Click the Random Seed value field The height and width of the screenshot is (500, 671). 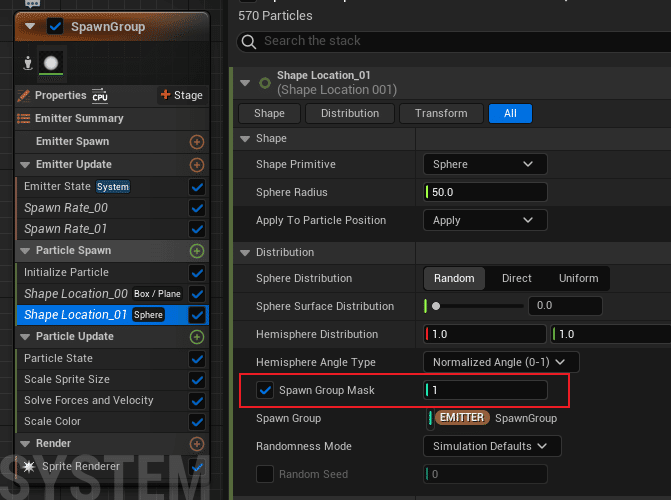pyautogui.click(x=485, y=474)
